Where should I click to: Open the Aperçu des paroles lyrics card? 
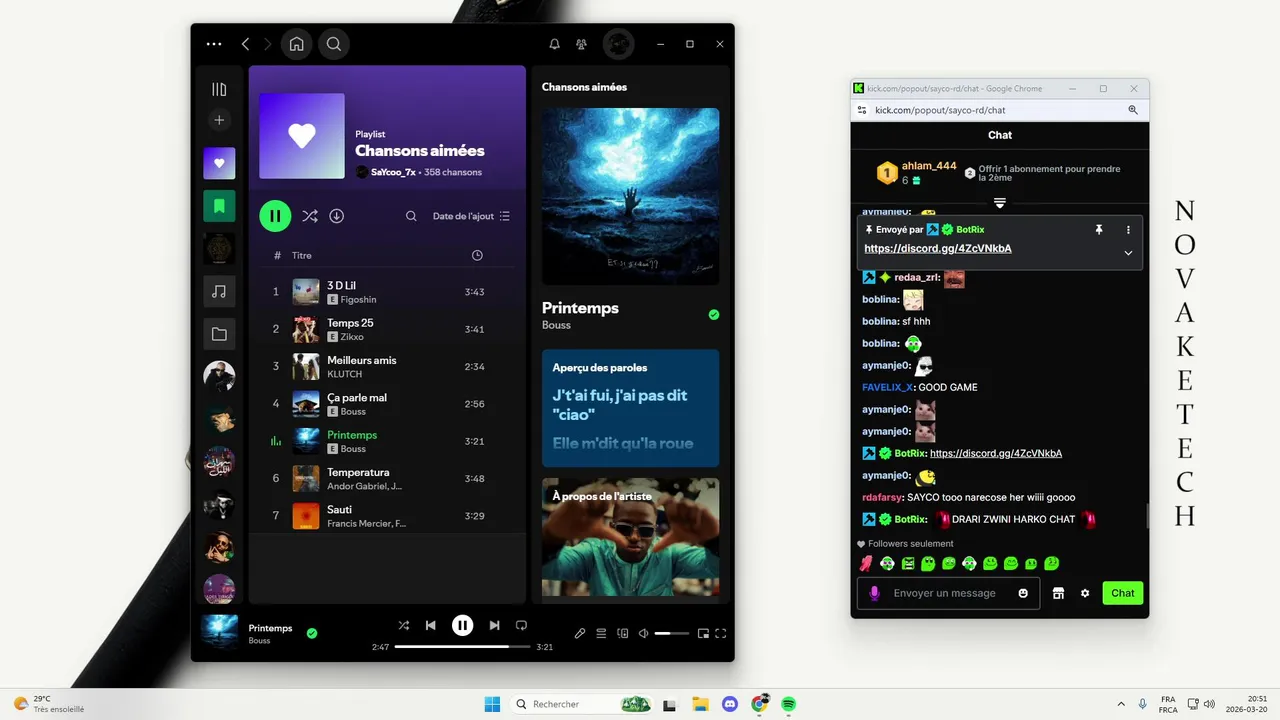pyautogui.click(x=630, y=408)
